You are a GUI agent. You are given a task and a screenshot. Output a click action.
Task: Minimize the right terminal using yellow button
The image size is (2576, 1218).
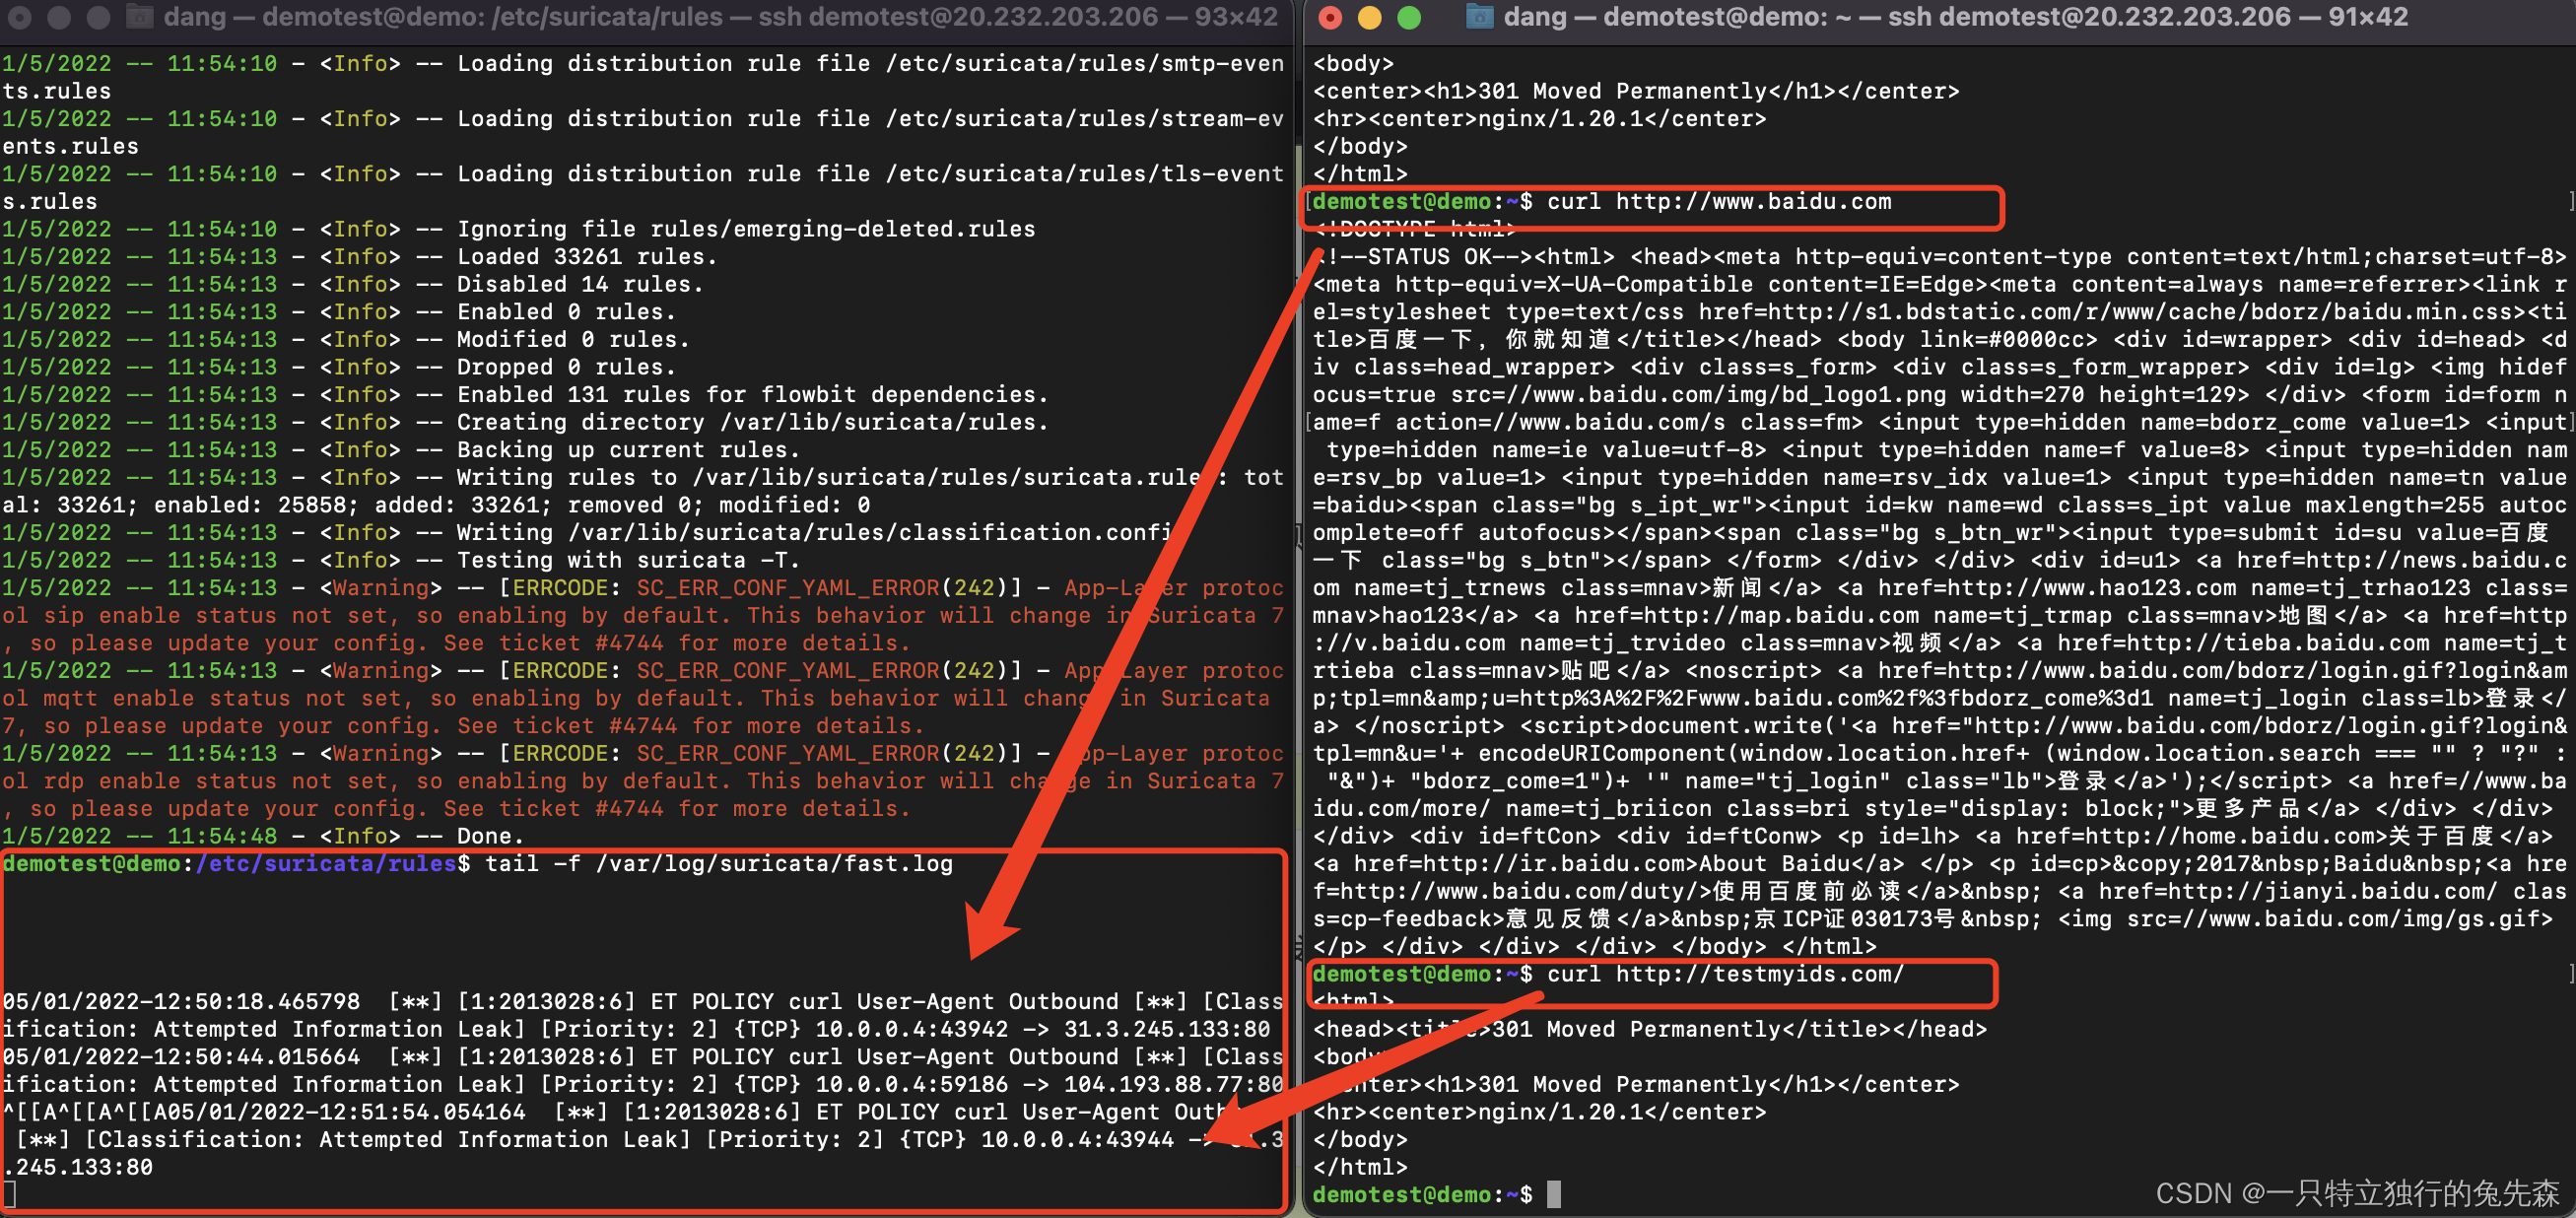tap(1369, 17)
